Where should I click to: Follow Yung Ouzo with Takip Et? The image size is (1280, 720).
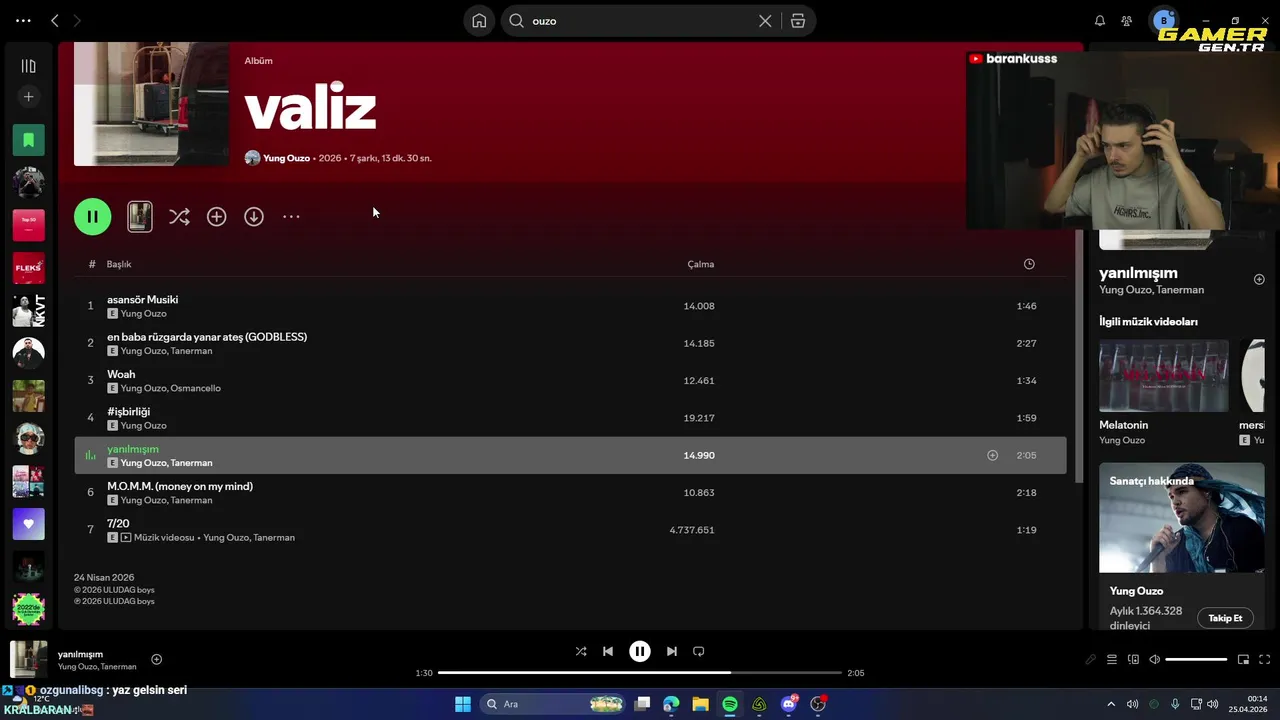(1225, 618)
